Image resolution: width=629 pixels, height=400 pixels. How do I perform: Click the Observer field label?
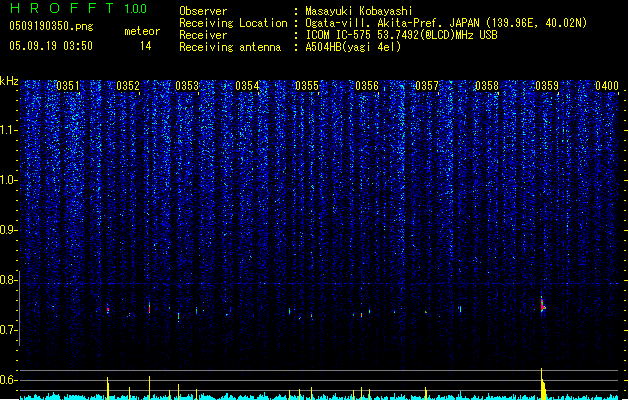pyautogui.click(x=203, y=11)
